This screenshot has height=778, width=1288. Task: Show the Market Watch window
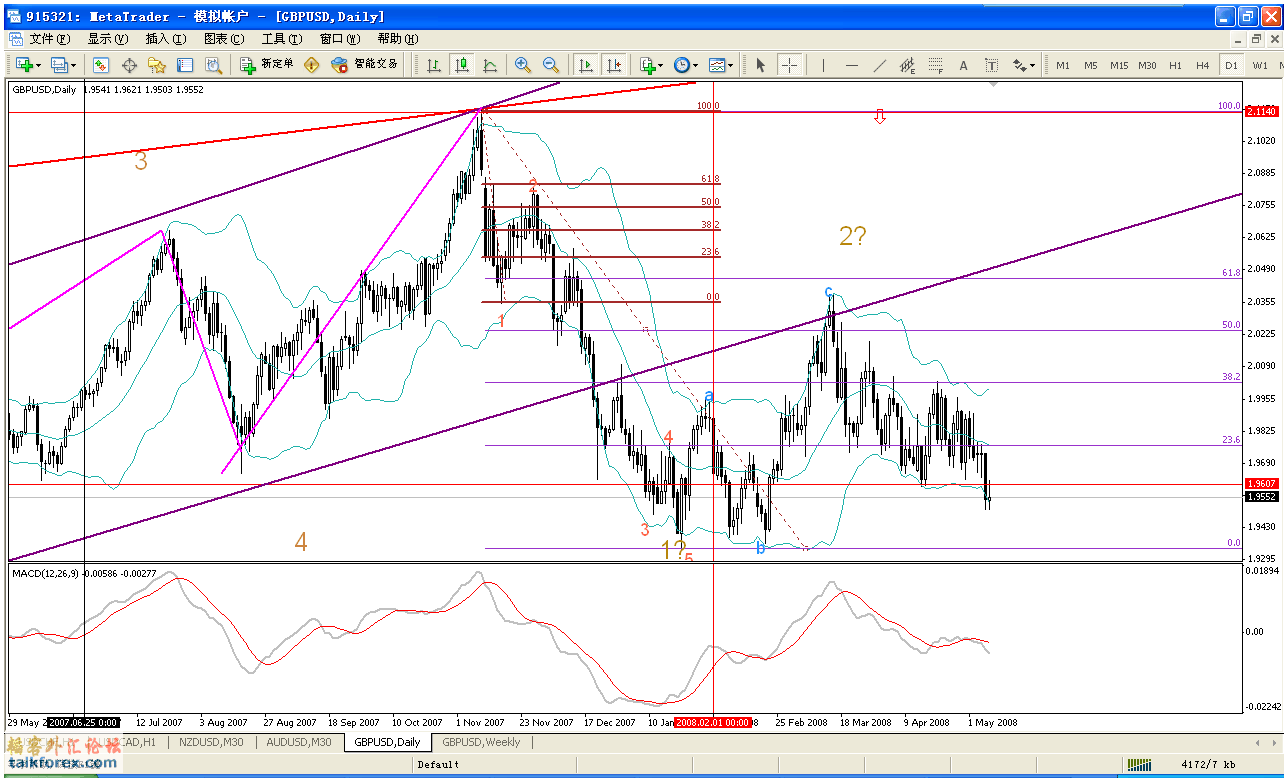[101, 65]
